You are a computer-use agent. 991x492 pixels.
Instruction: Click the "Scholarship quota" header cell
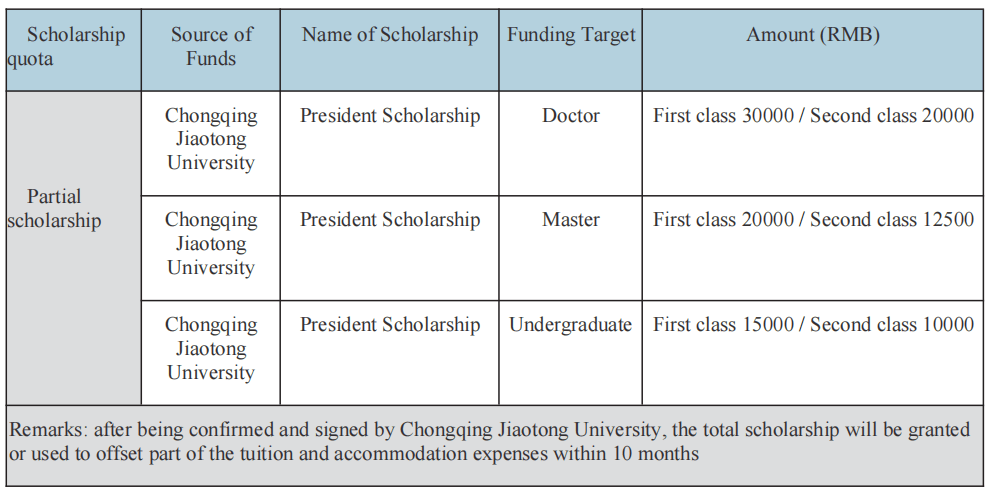point(72,47)
